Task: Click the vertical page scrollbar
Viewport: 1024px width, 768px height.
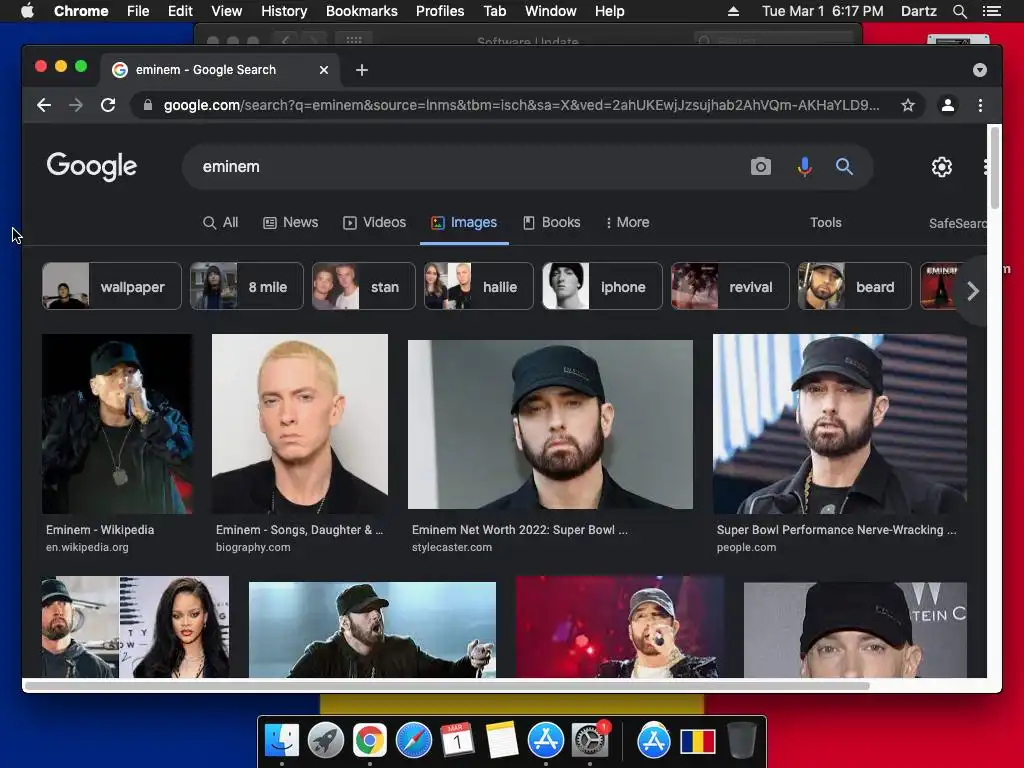Action: coord(995,168)
